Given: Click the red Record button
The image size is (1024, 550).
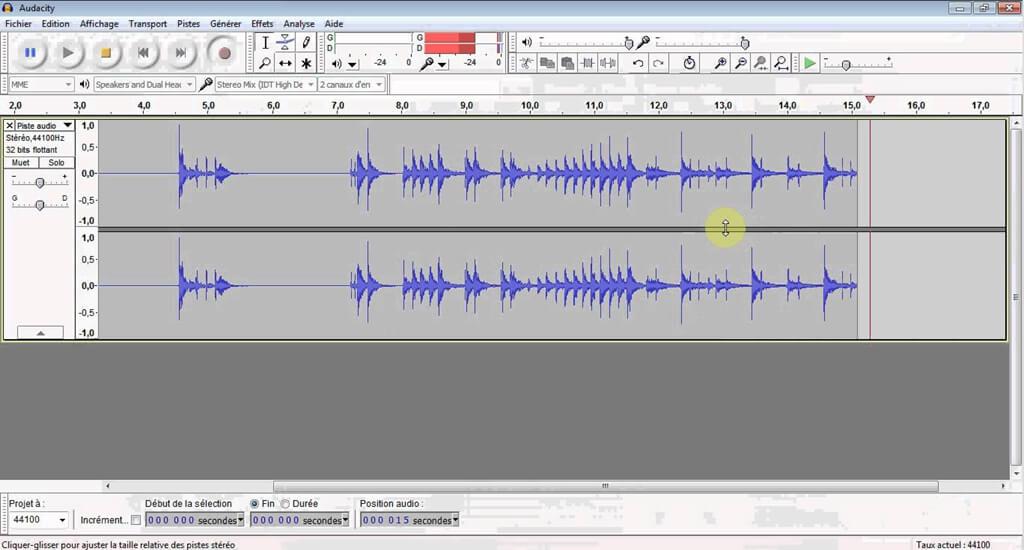Looking at the screenshot, I should (x=224, y=53).
